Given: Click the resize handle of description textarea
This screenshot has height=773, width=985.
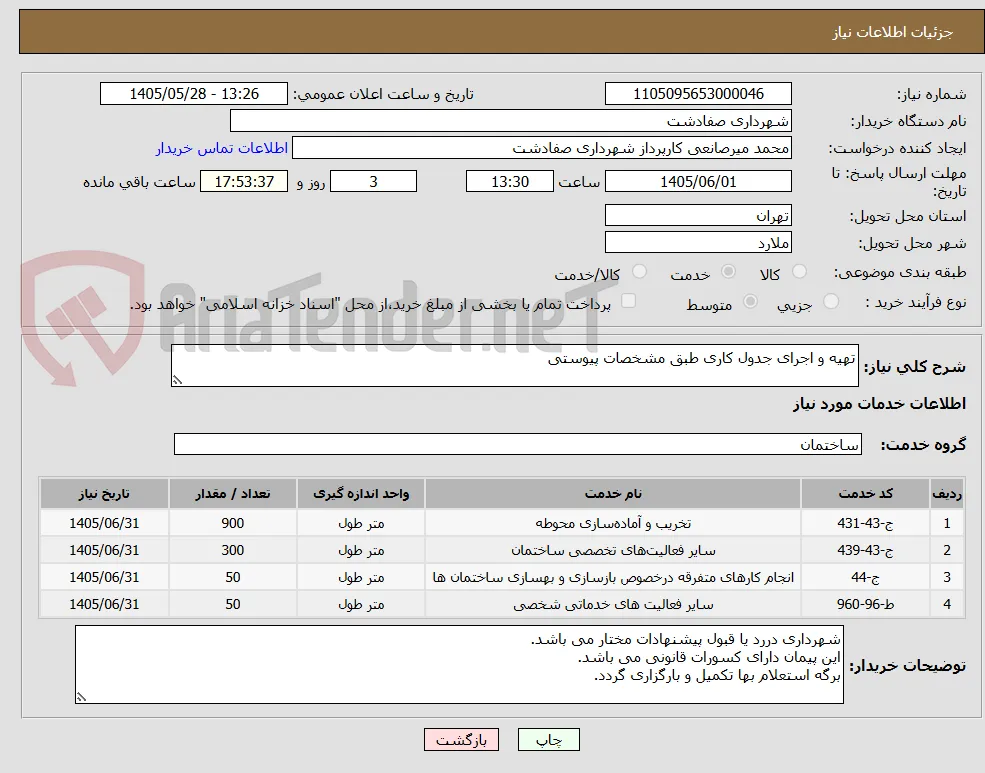Looking at the screenshot, I should pos(177,380).
